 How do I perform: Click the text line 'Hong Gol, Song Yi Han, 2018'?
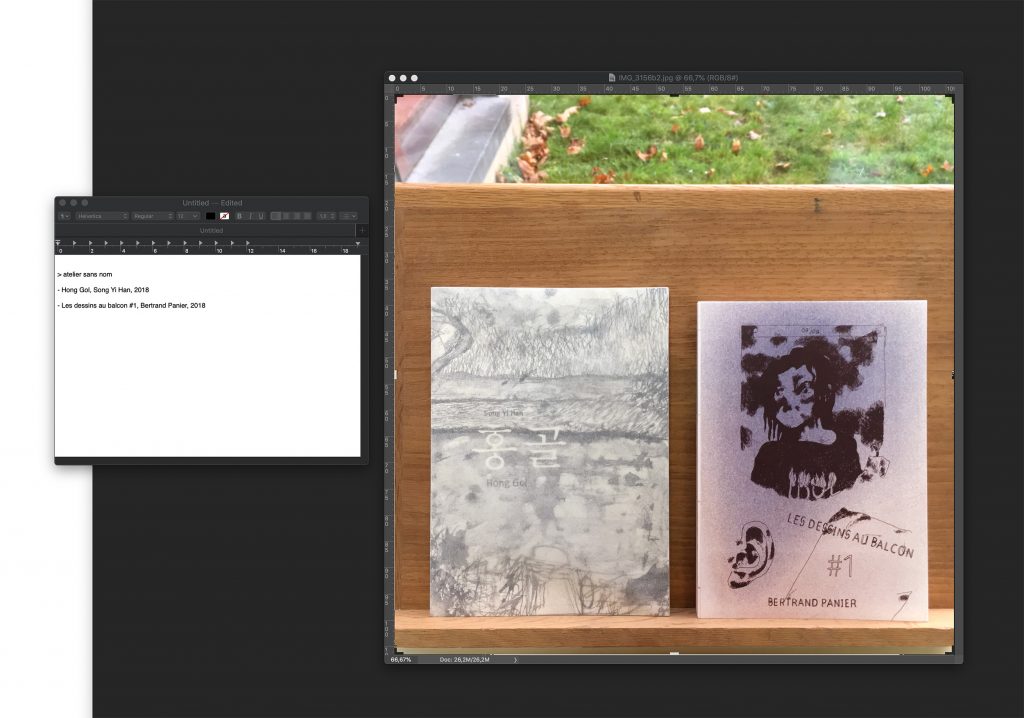click(103, 289)
